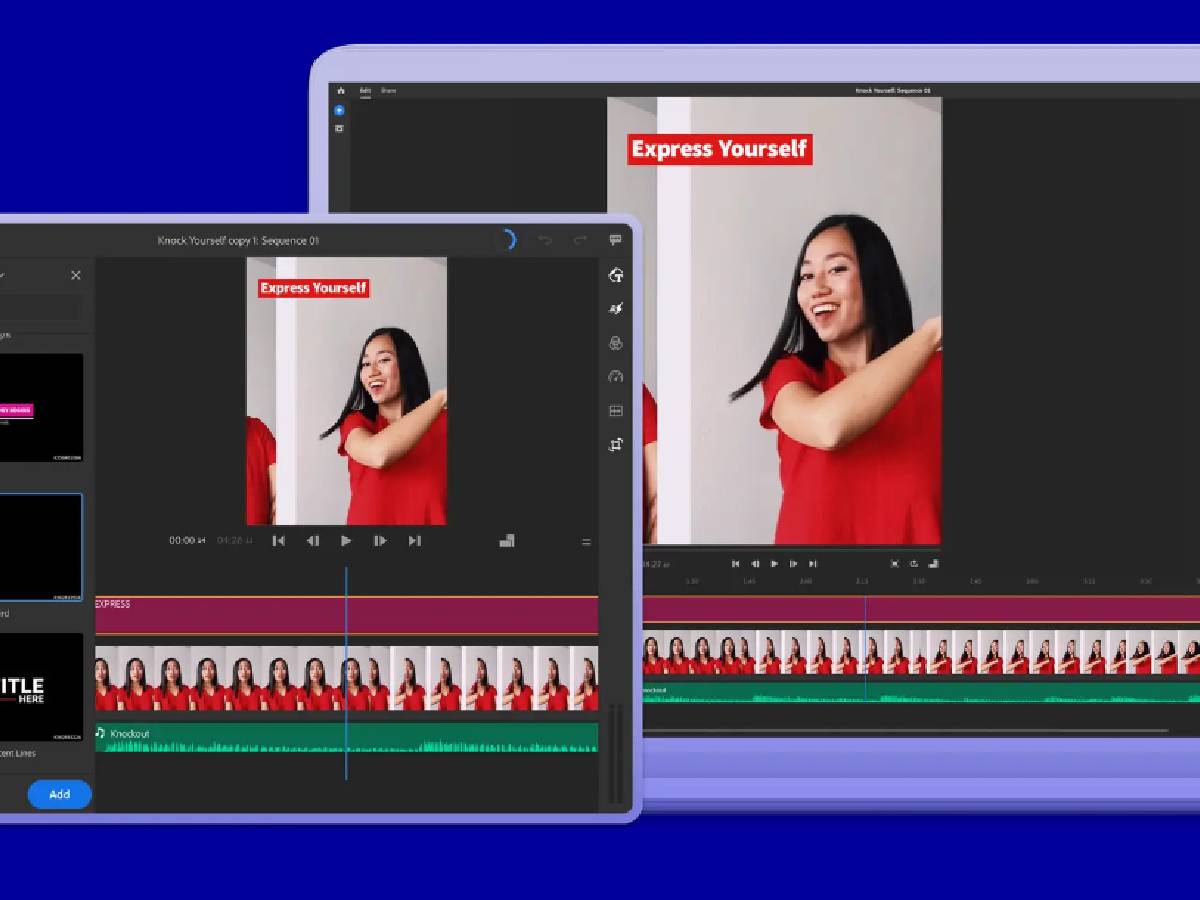Click the Add button in titles panel
Image resolution: width=1200 pixels, height=900 pixels.
tap(60, 794)
